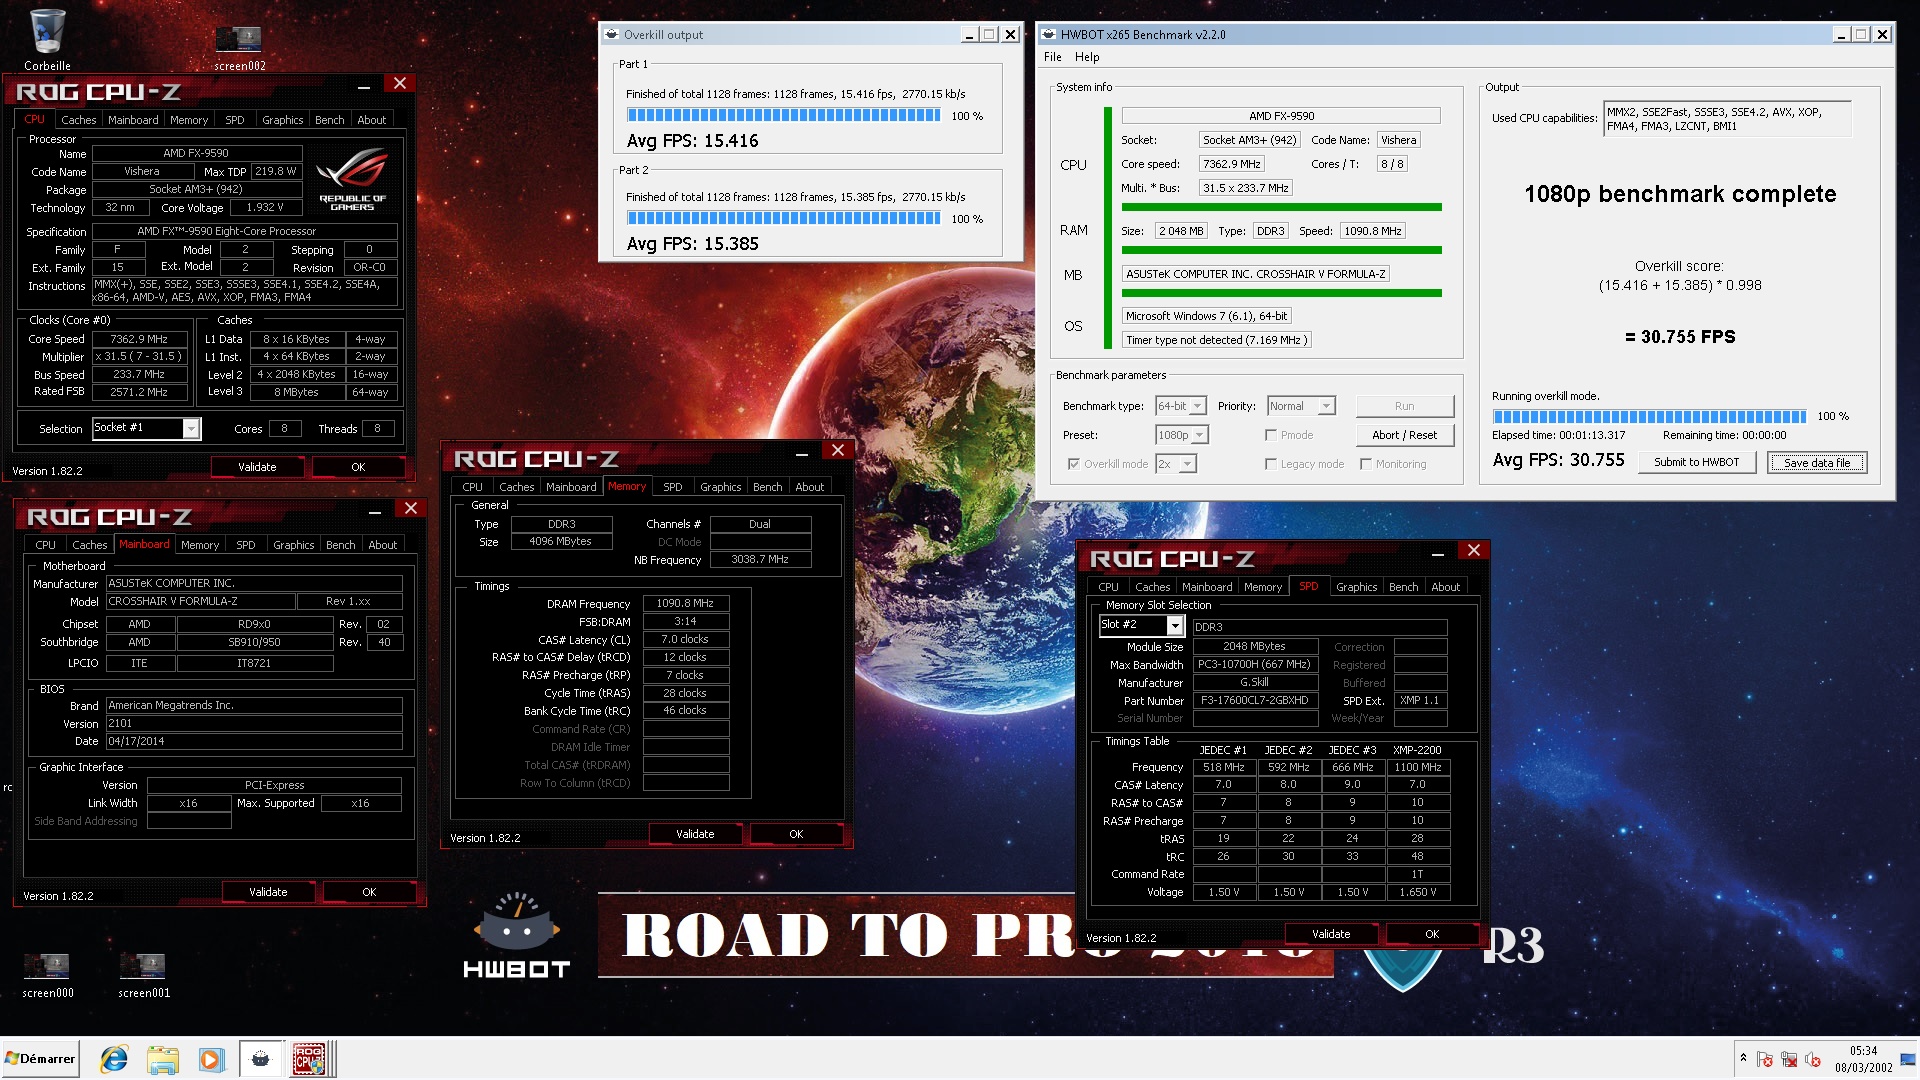Open volume speaker tray icon
Screen dimensions: 1920x1080
(x=1813, y=1060)
